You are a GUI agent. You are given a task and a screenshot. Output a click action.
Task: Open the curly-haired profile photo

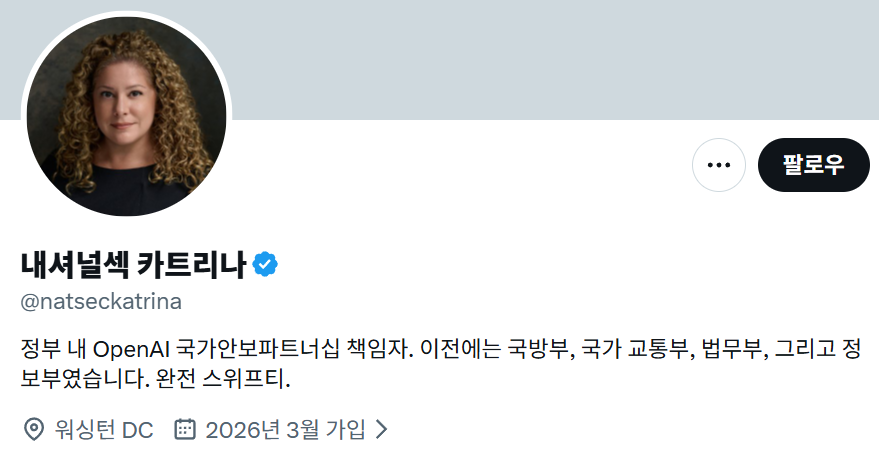[127, 116]
